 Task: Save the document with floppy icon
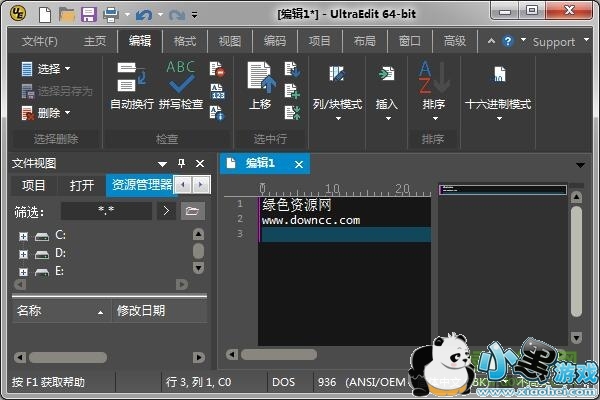pos(89,15)
